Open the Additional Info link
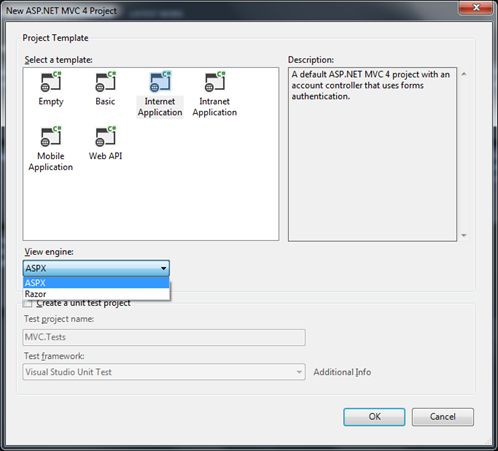Screen dimensions: 498x451 click(x=342, y=372)
